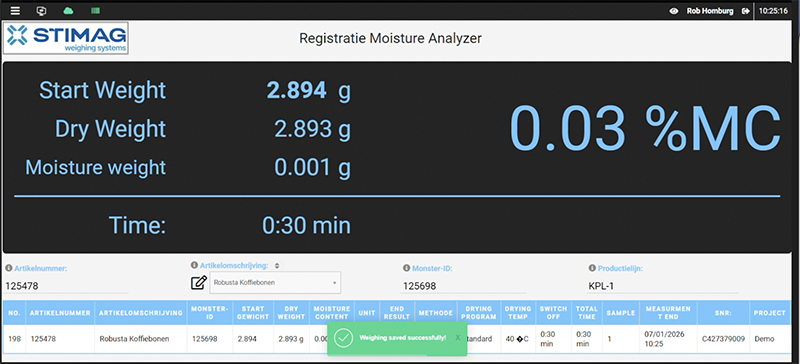Click the clock showing 10:25:16

coord(773,11)
